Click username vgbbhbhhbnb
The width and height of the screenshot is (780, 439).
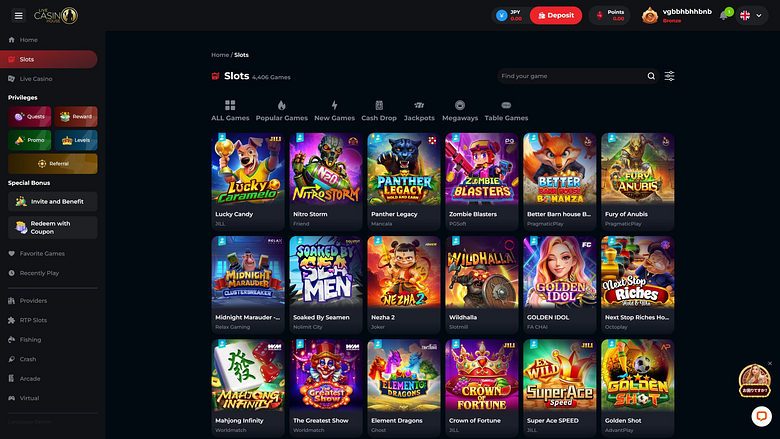tap(687, 11)
